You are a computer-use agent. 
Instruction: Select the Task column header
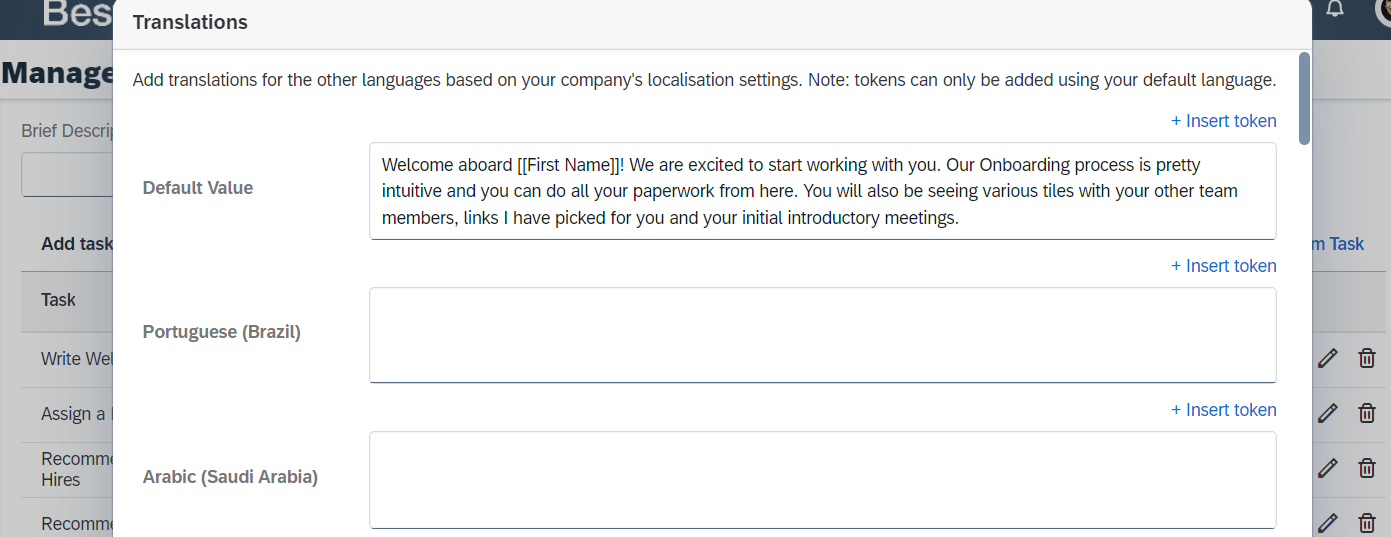click(x=59, y=299)
